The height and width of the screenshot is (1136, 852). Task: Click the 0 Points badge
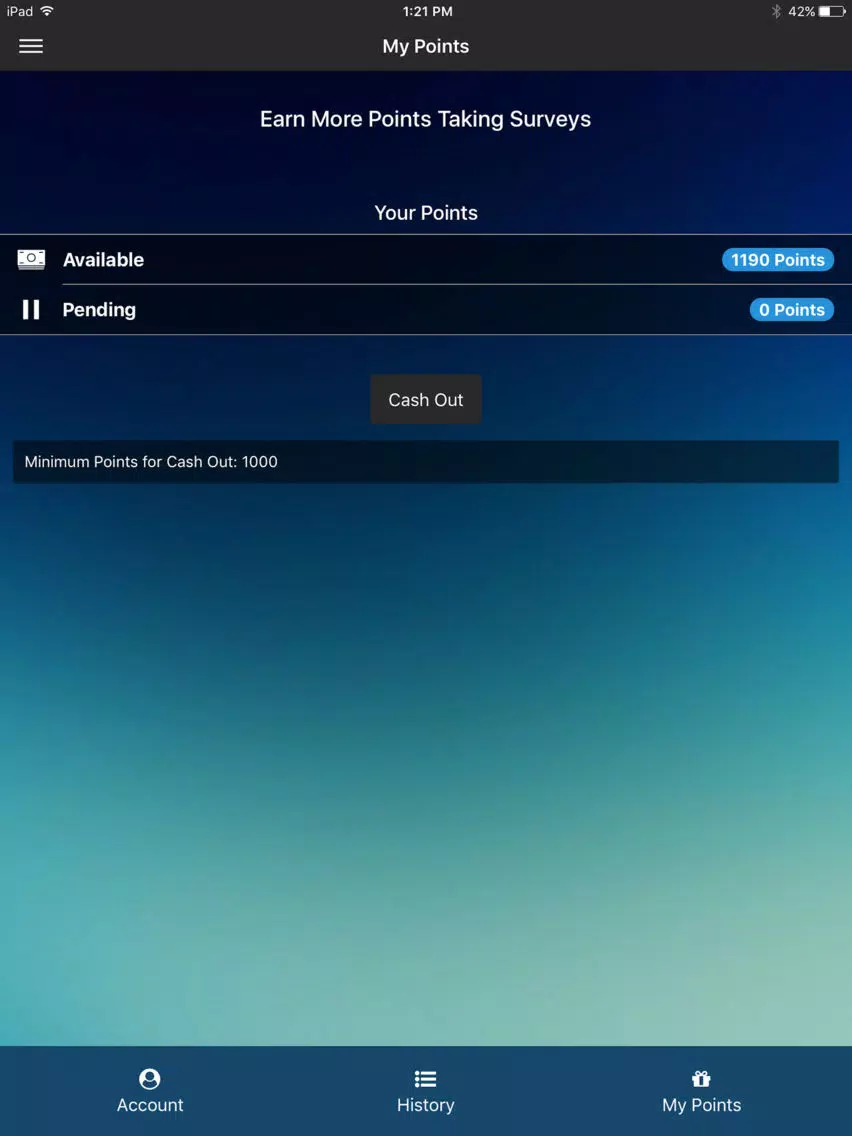(x=791, y=309)
